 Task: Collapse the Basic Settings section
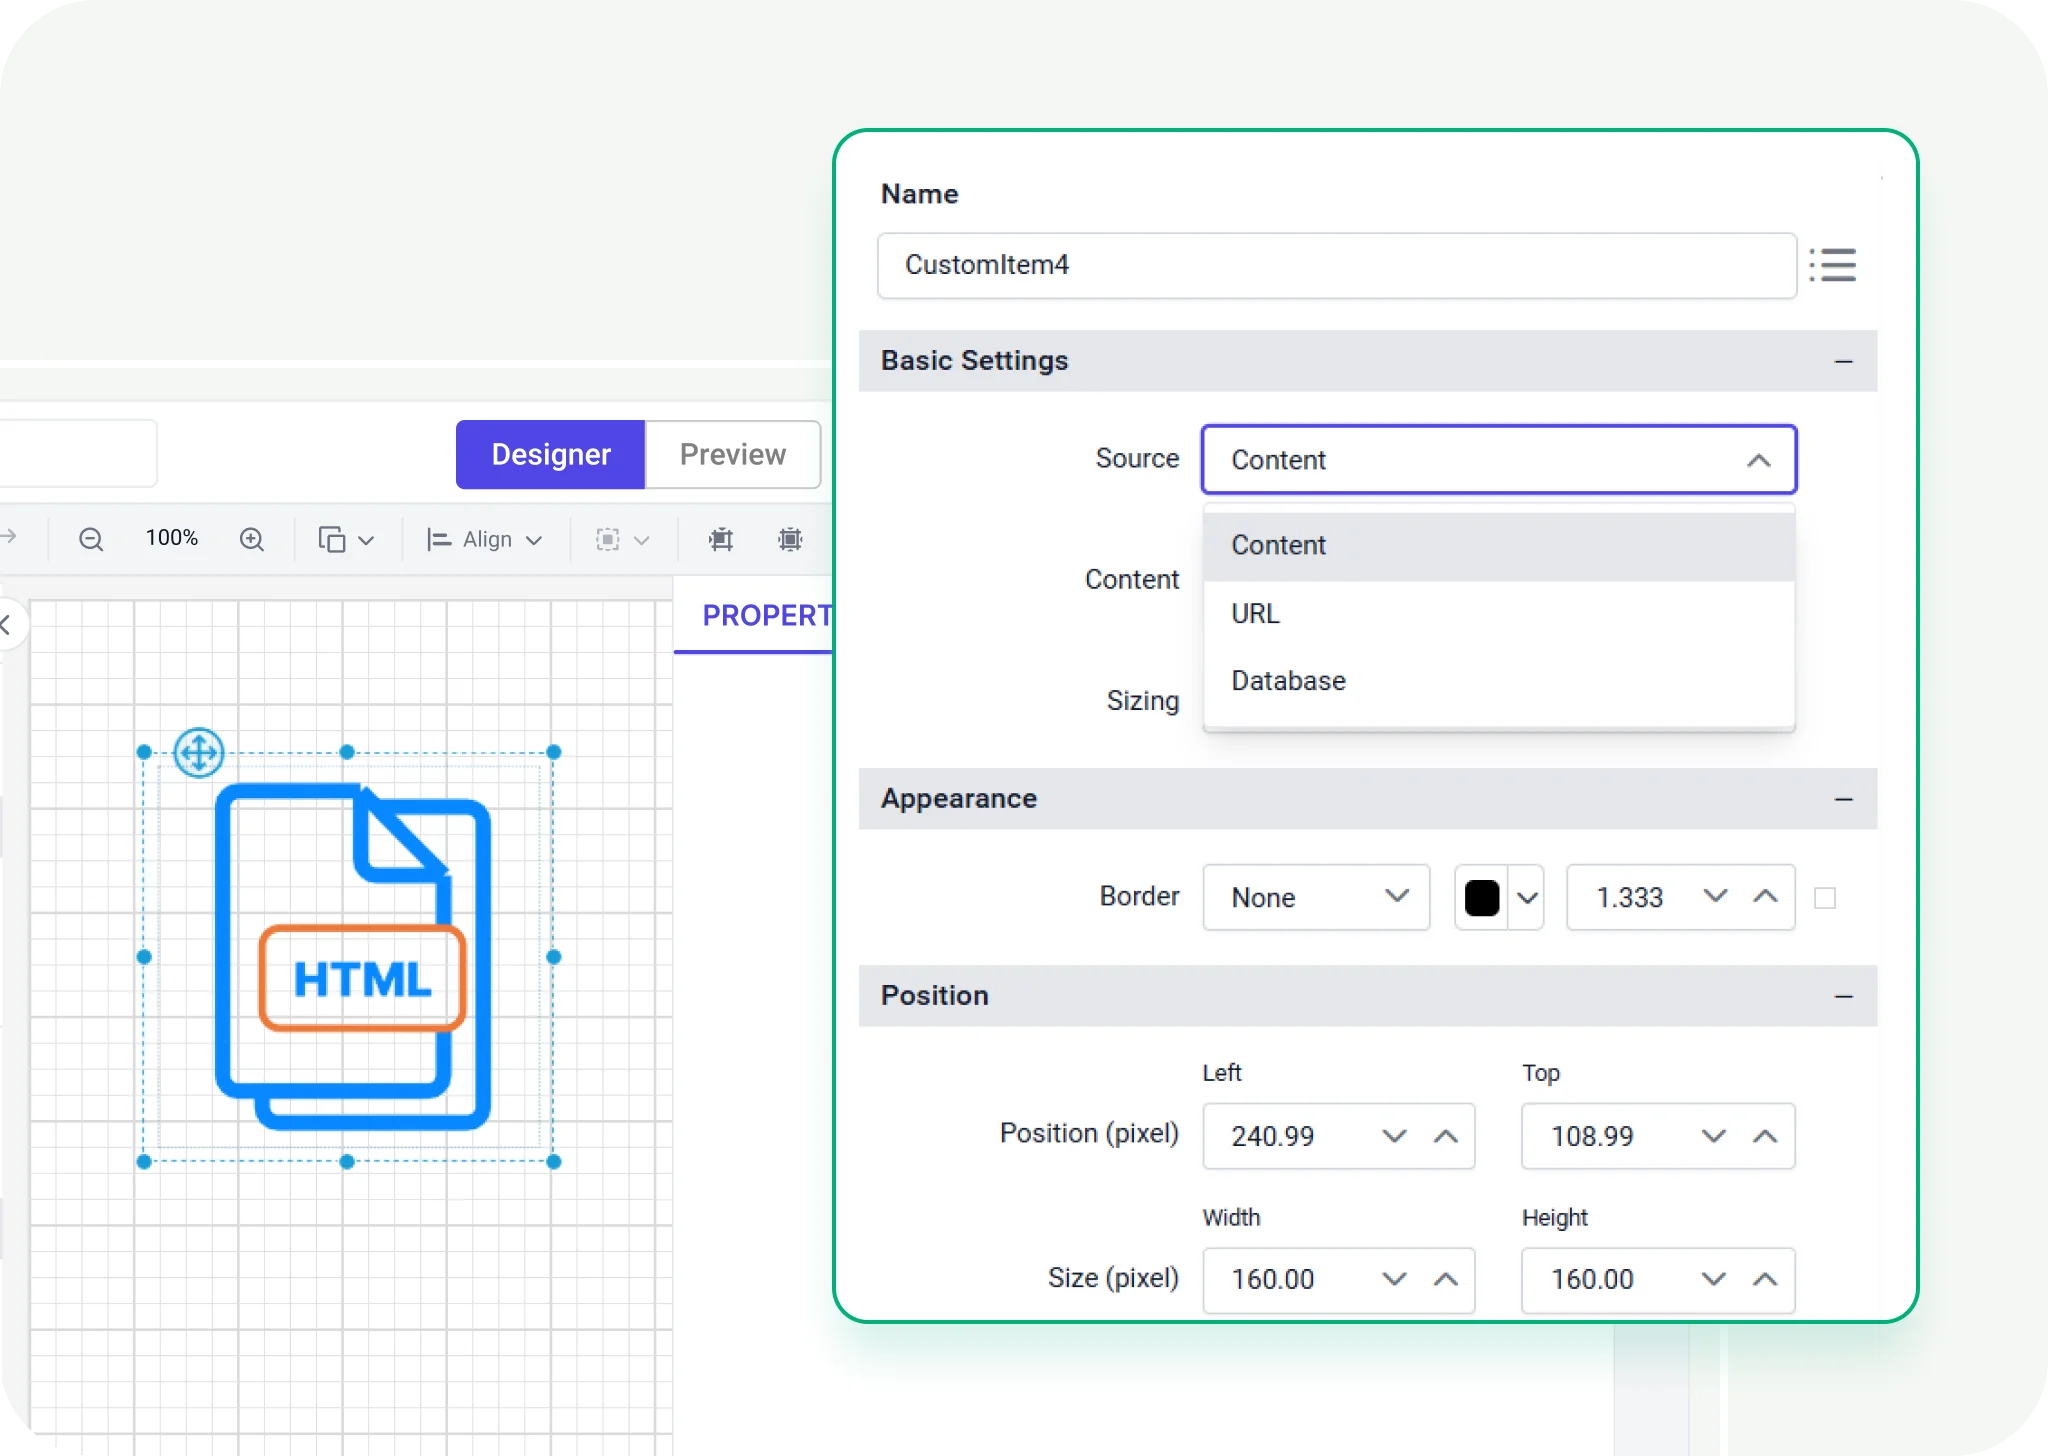tap(1843, 361)
